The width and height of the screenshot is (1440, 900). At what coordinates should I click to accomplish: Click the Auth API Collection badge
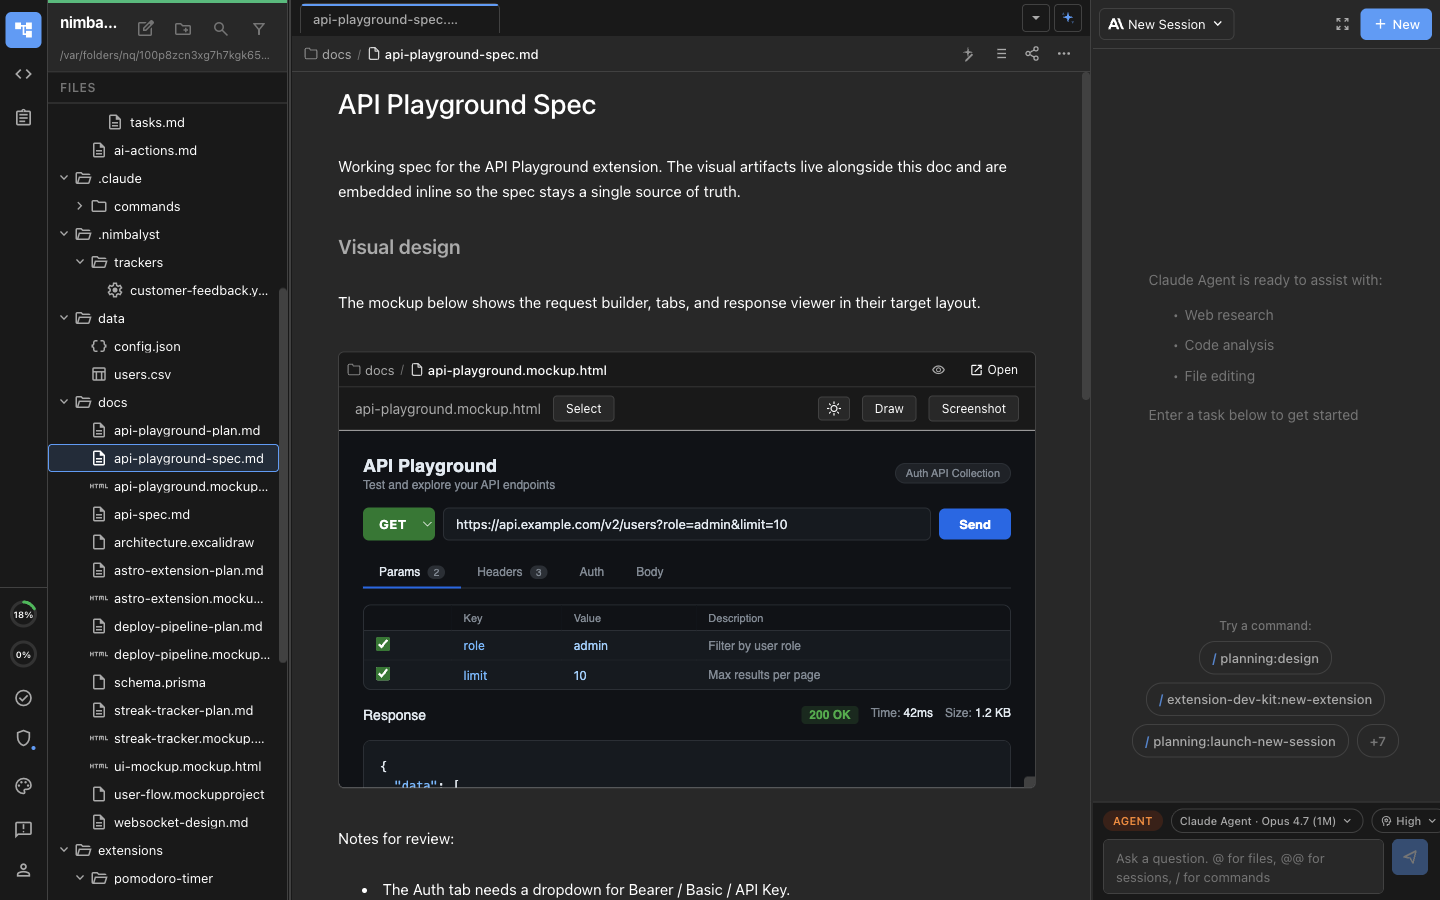[x=953, y=473]
